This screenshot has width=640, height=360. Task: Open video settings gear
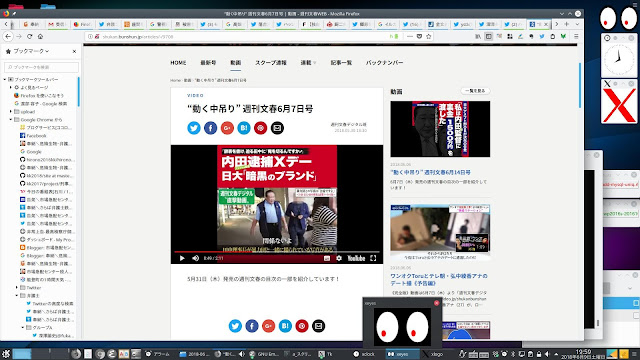(339, 258)
